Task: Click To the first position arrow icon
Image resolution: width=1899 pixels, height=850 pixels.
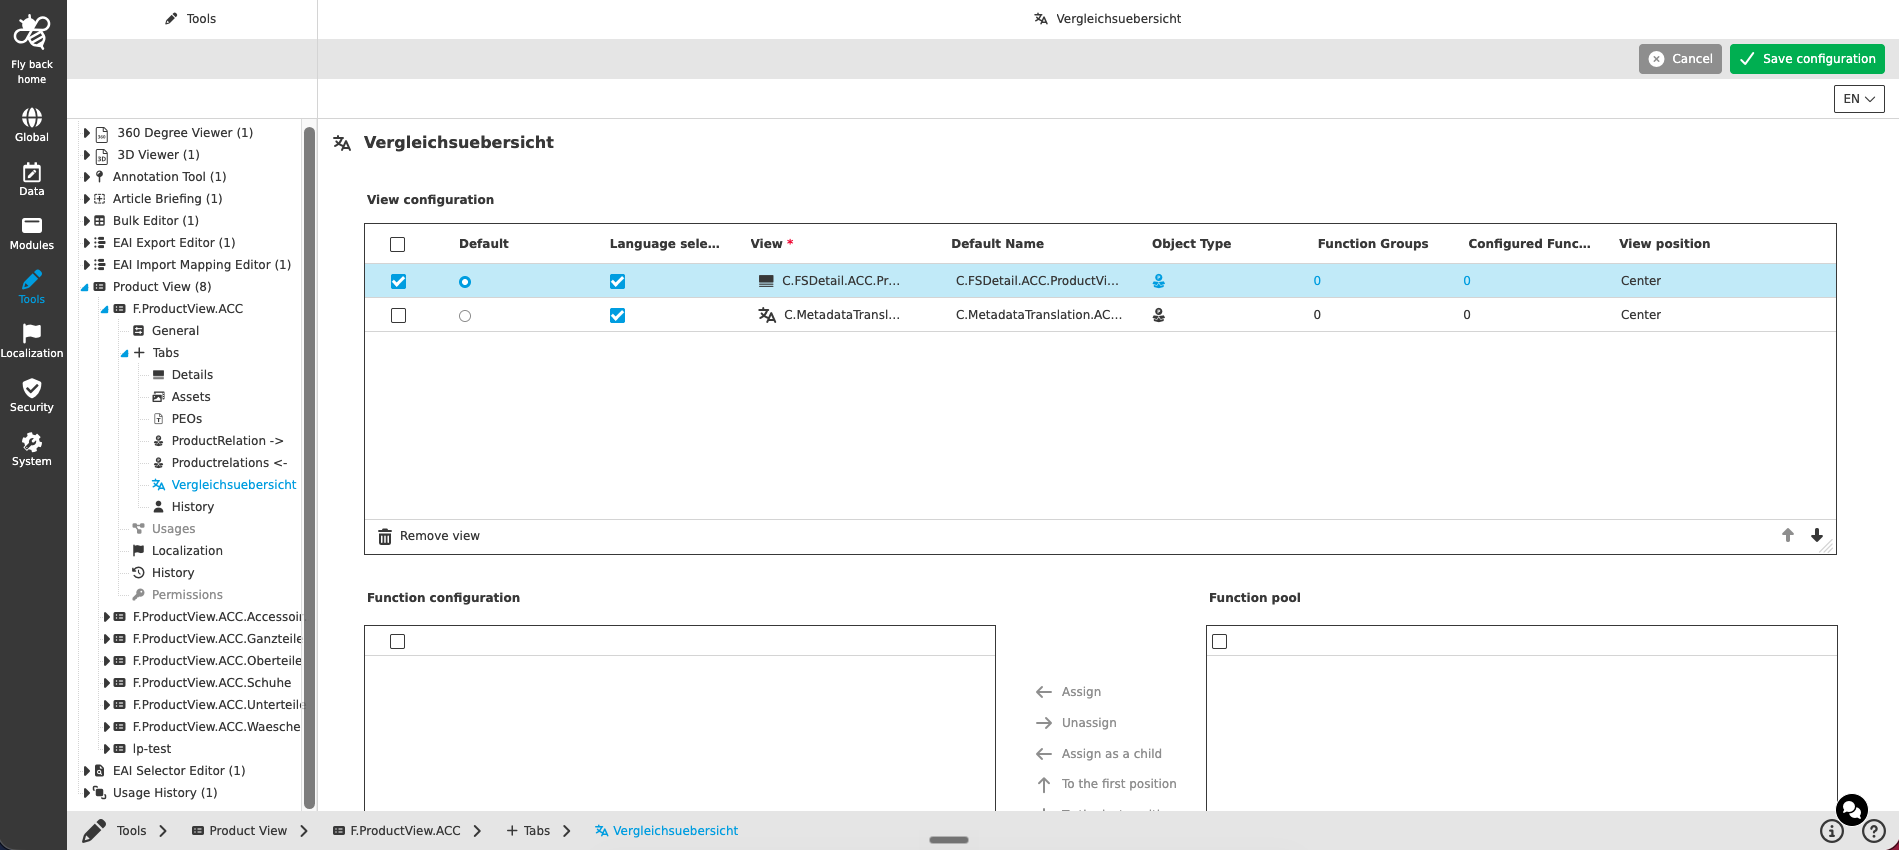Action: pyautogui.click(x=1044, y=785)
